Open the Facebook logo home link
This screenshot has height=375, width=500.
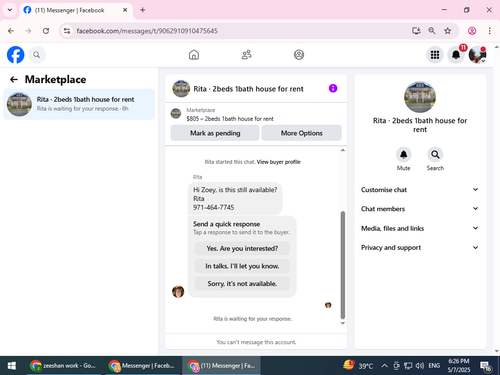pos(16,55)
